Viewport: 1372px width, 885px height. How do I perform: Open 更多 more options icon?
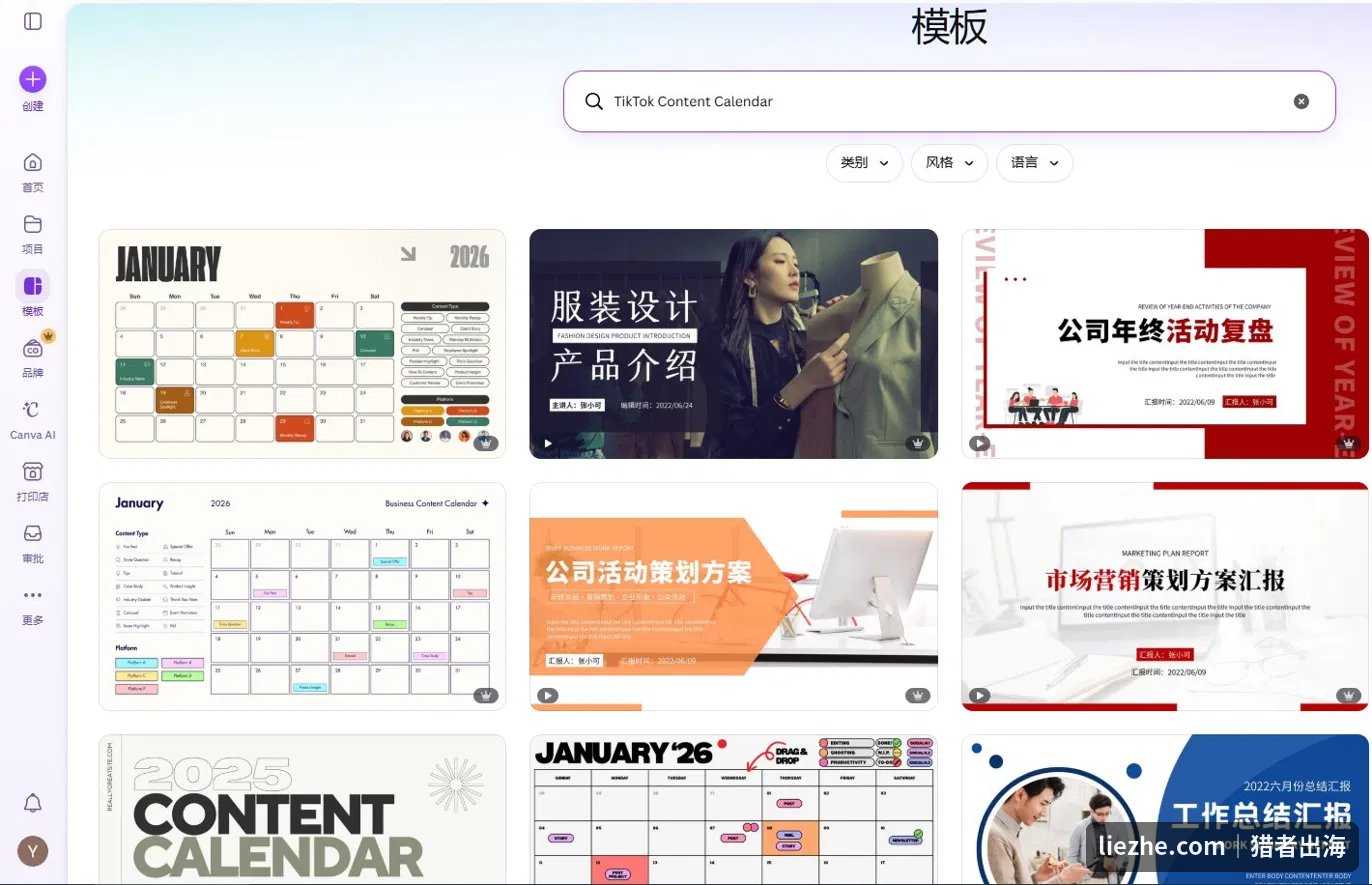click(33, 595)
